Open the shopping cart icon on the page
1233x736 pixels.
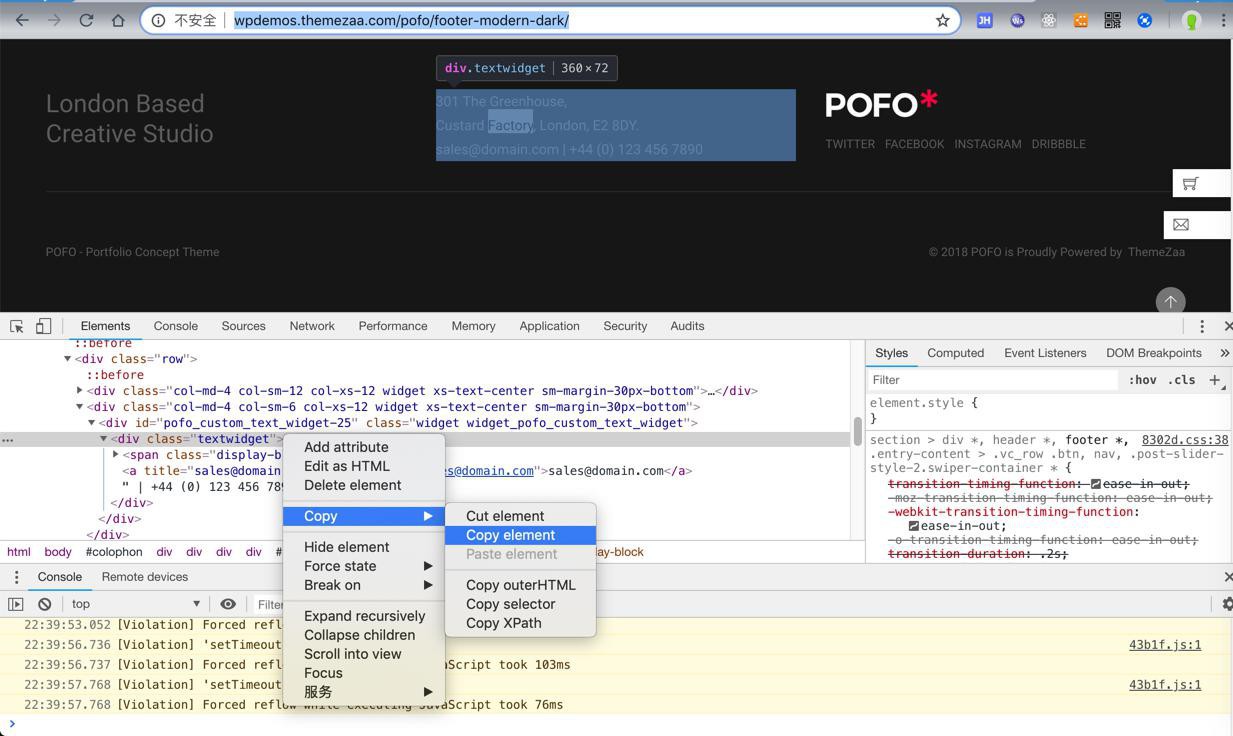pos(1190,183)
